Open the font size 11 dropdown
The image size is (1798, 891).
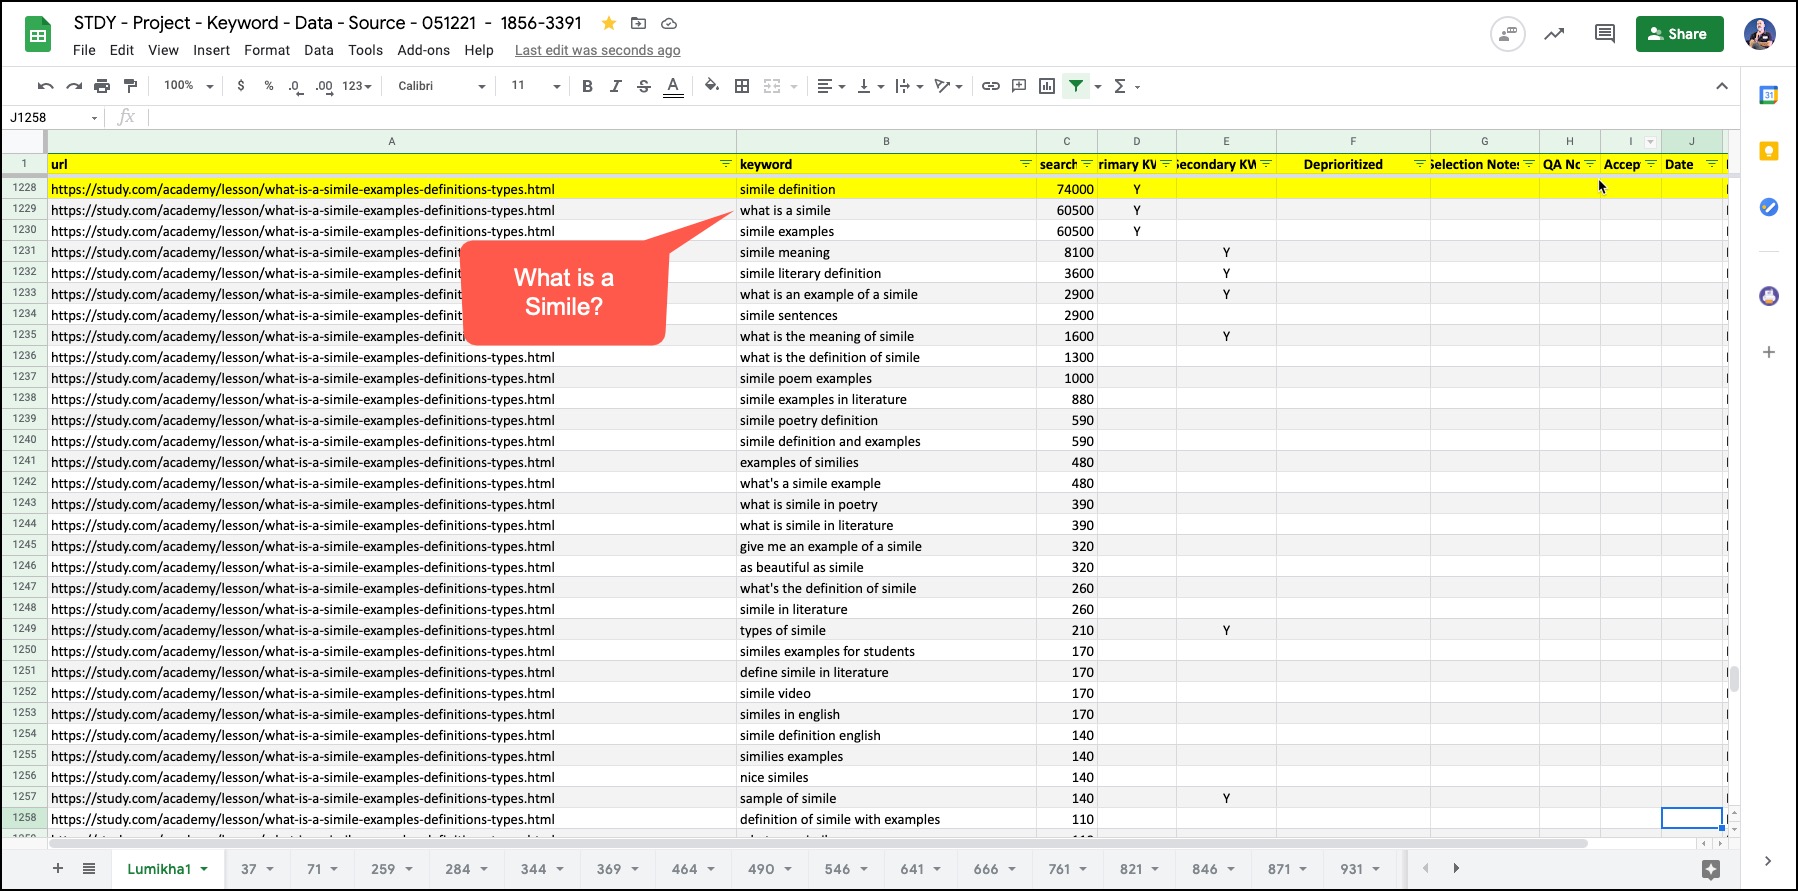[x=535, y=86]
